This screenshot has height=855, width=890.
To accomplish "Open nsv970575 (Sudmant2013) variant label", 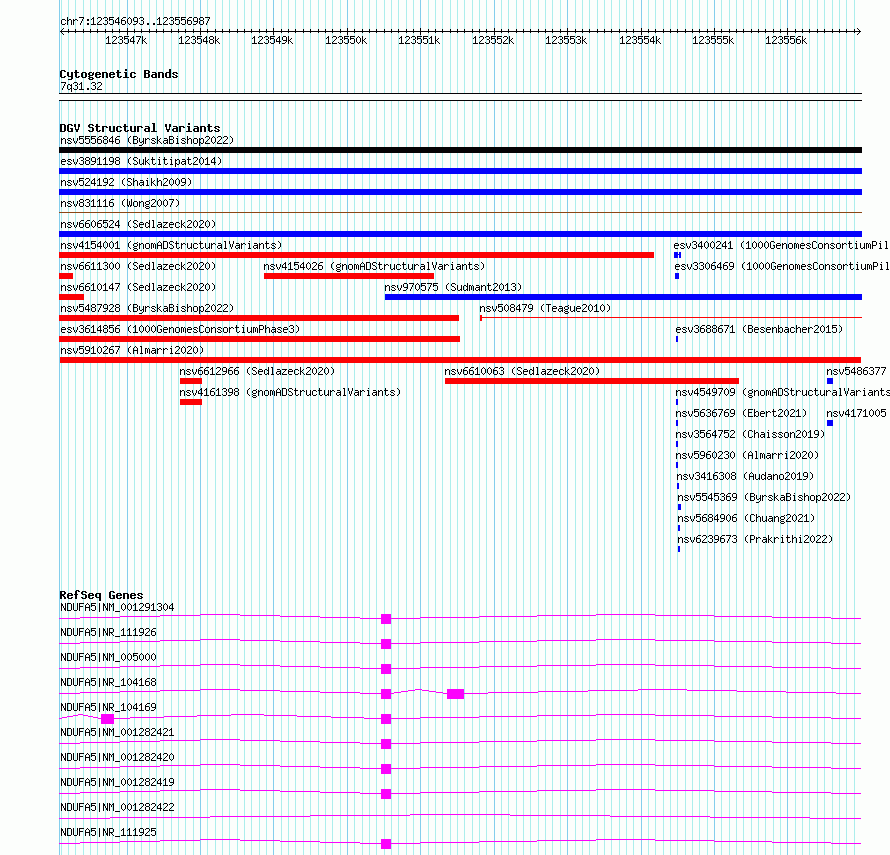I will 453,287.
